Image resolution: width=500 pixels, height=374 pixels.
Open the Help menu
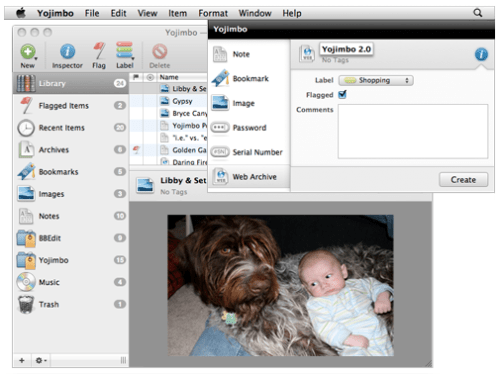click(x=292, y=13)
